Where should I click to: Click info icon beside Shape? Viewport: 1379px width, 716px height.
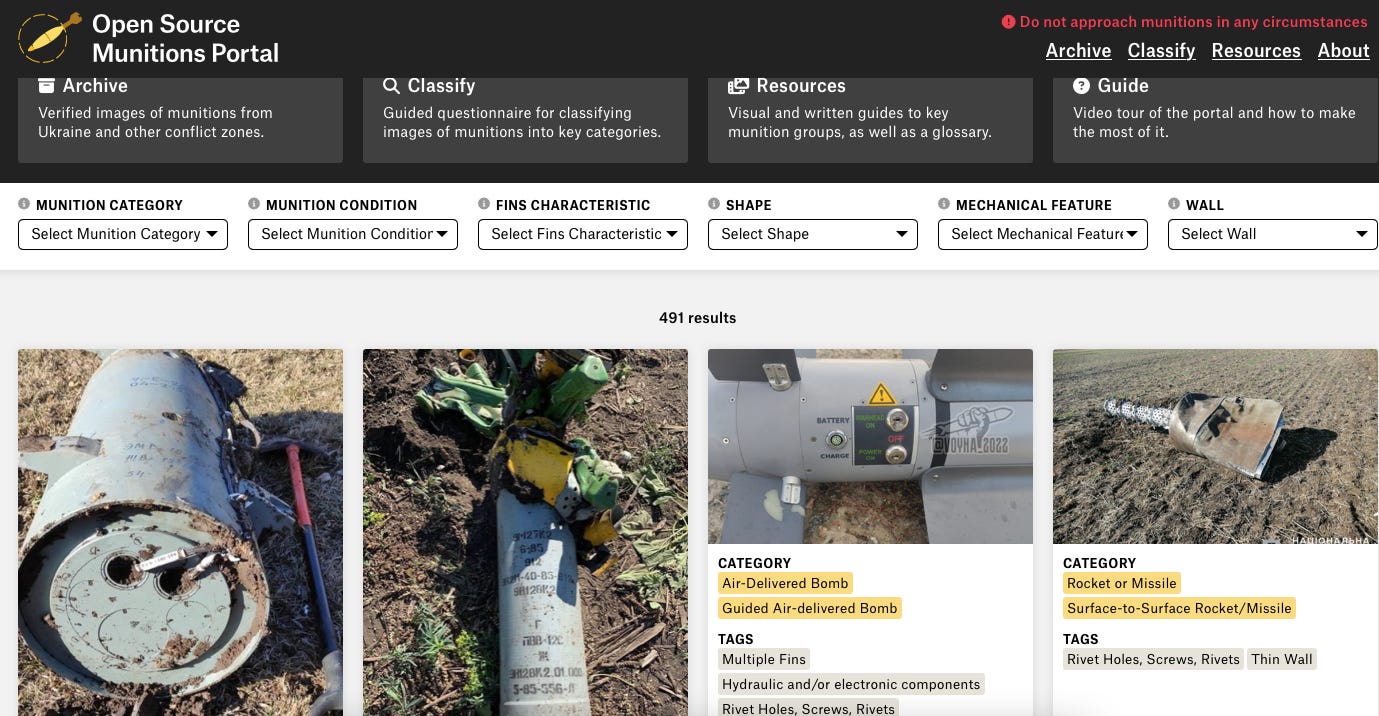click(714, 204)
